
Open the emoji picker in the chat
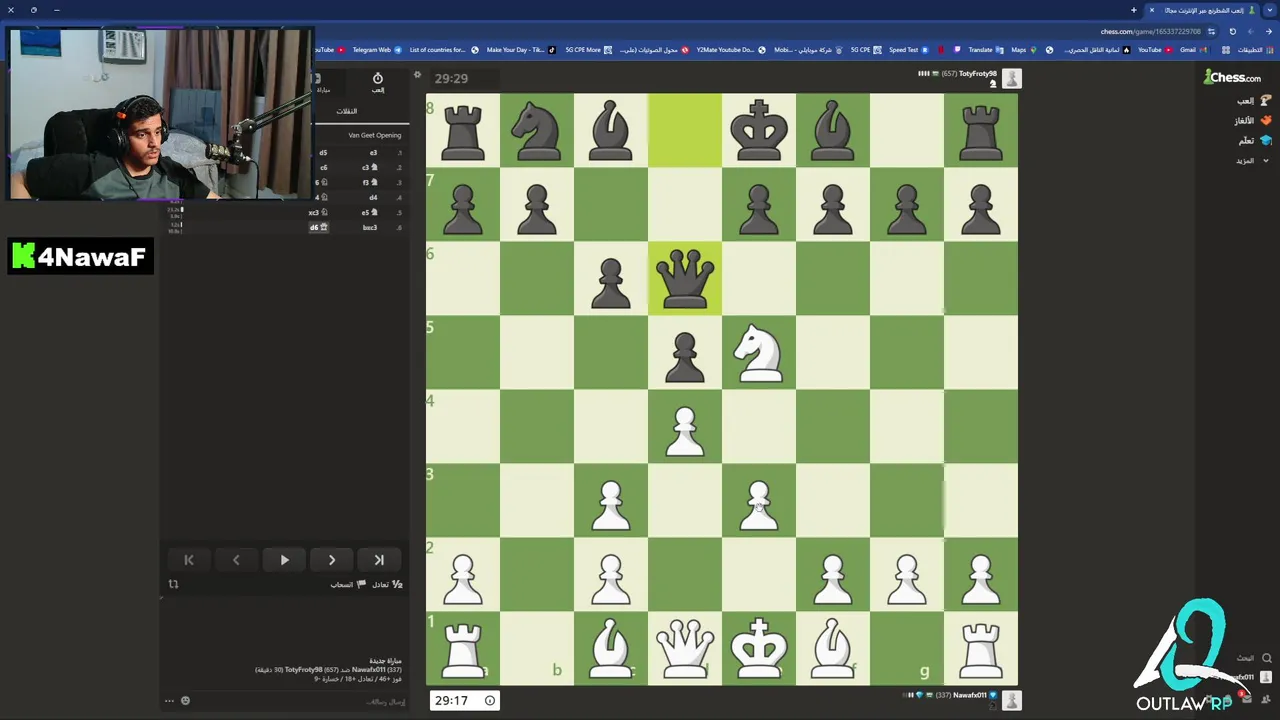click(x=185, y=701)
